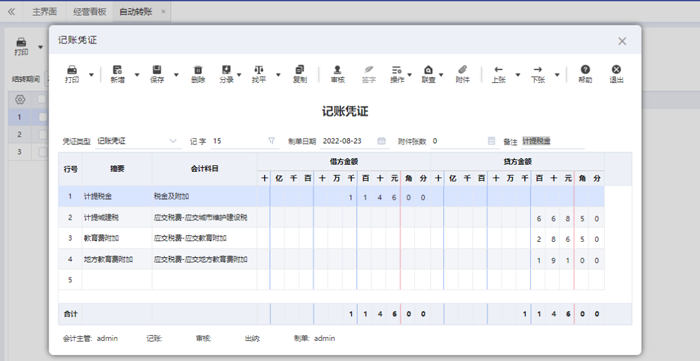Expand dropdown arrow beside 下张

point(557,75)
